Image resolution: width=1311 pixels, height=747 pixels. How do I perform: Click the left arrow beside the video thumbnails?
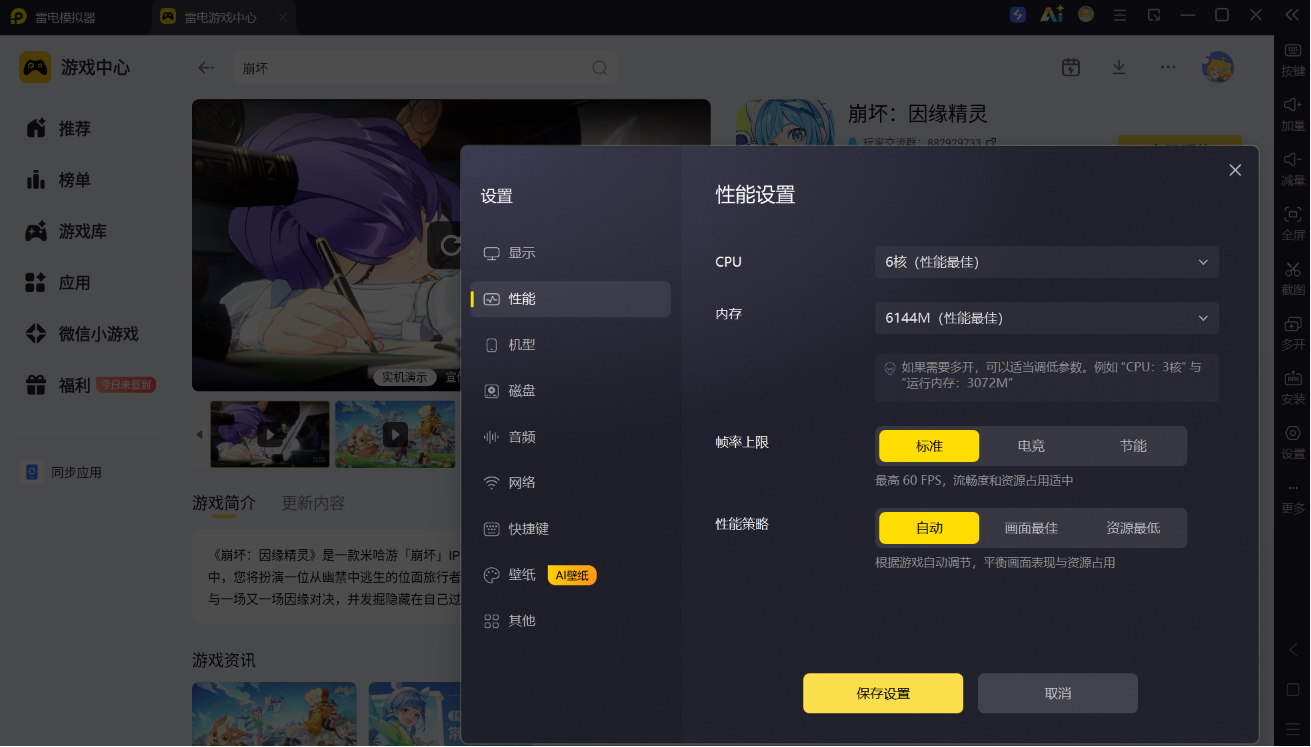pos(199,435)
